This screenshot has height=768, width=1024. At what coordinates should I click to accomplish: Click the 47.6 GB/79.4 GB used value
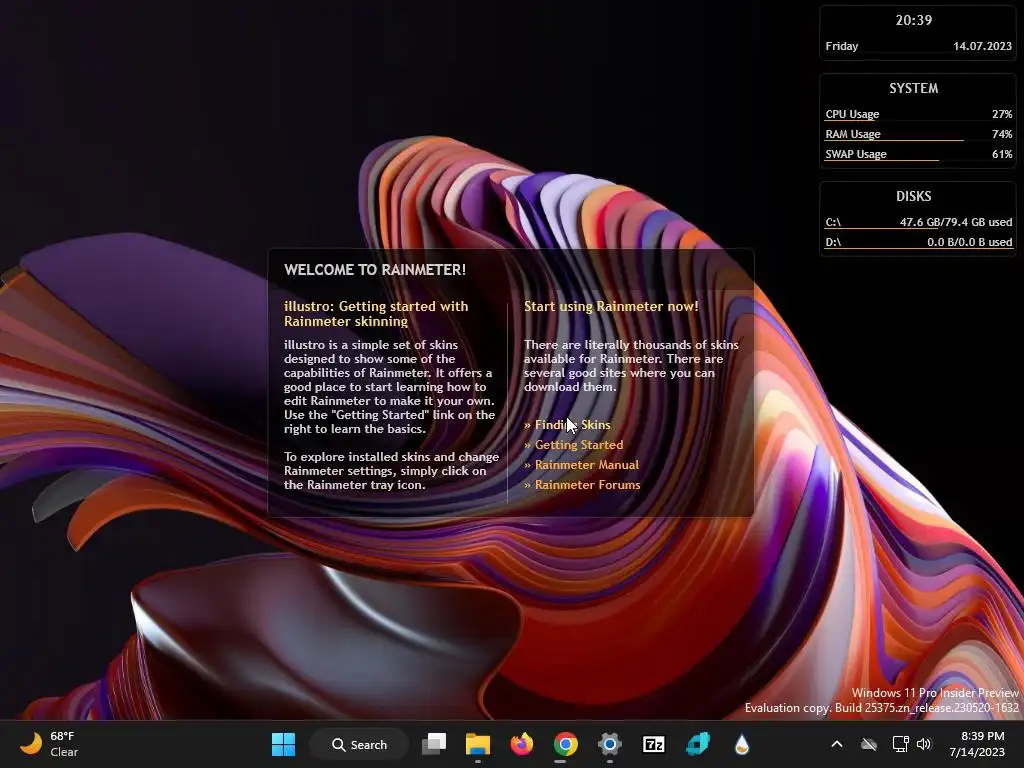point(955,222)
